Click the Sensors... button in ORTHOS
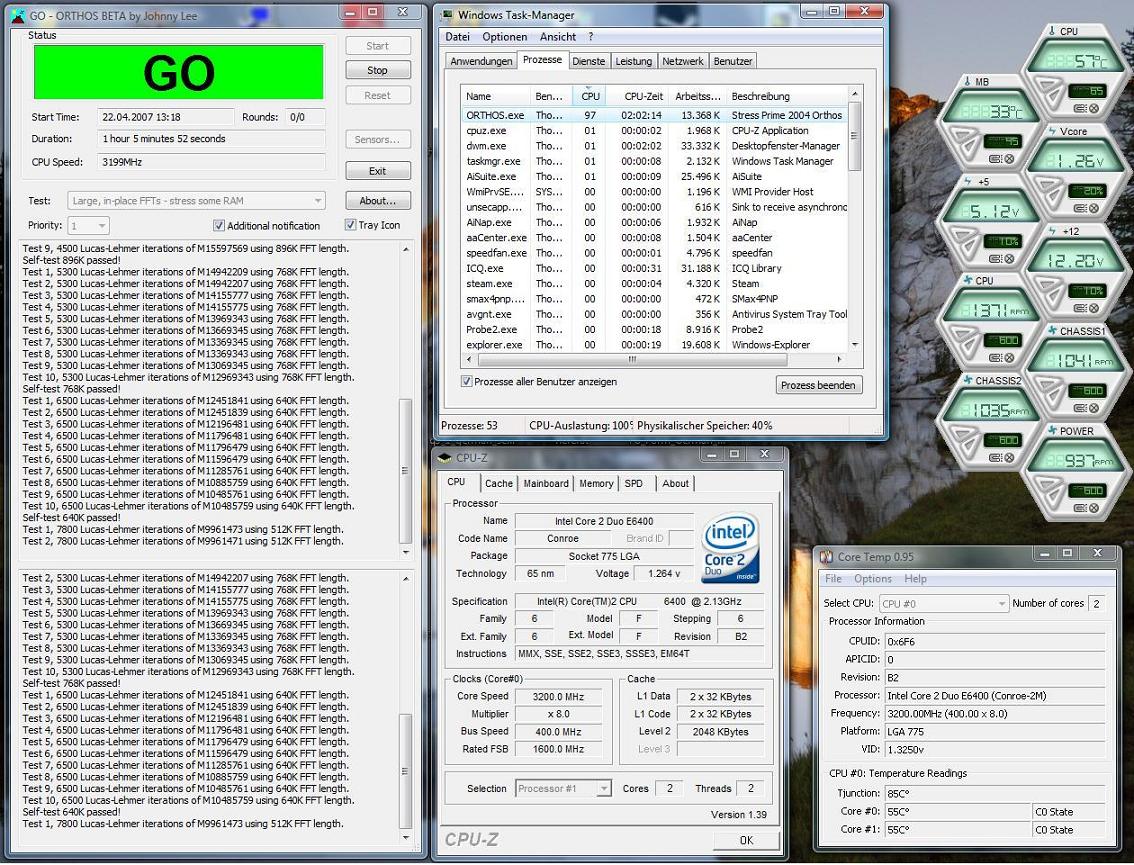 (x=378, y=139)
